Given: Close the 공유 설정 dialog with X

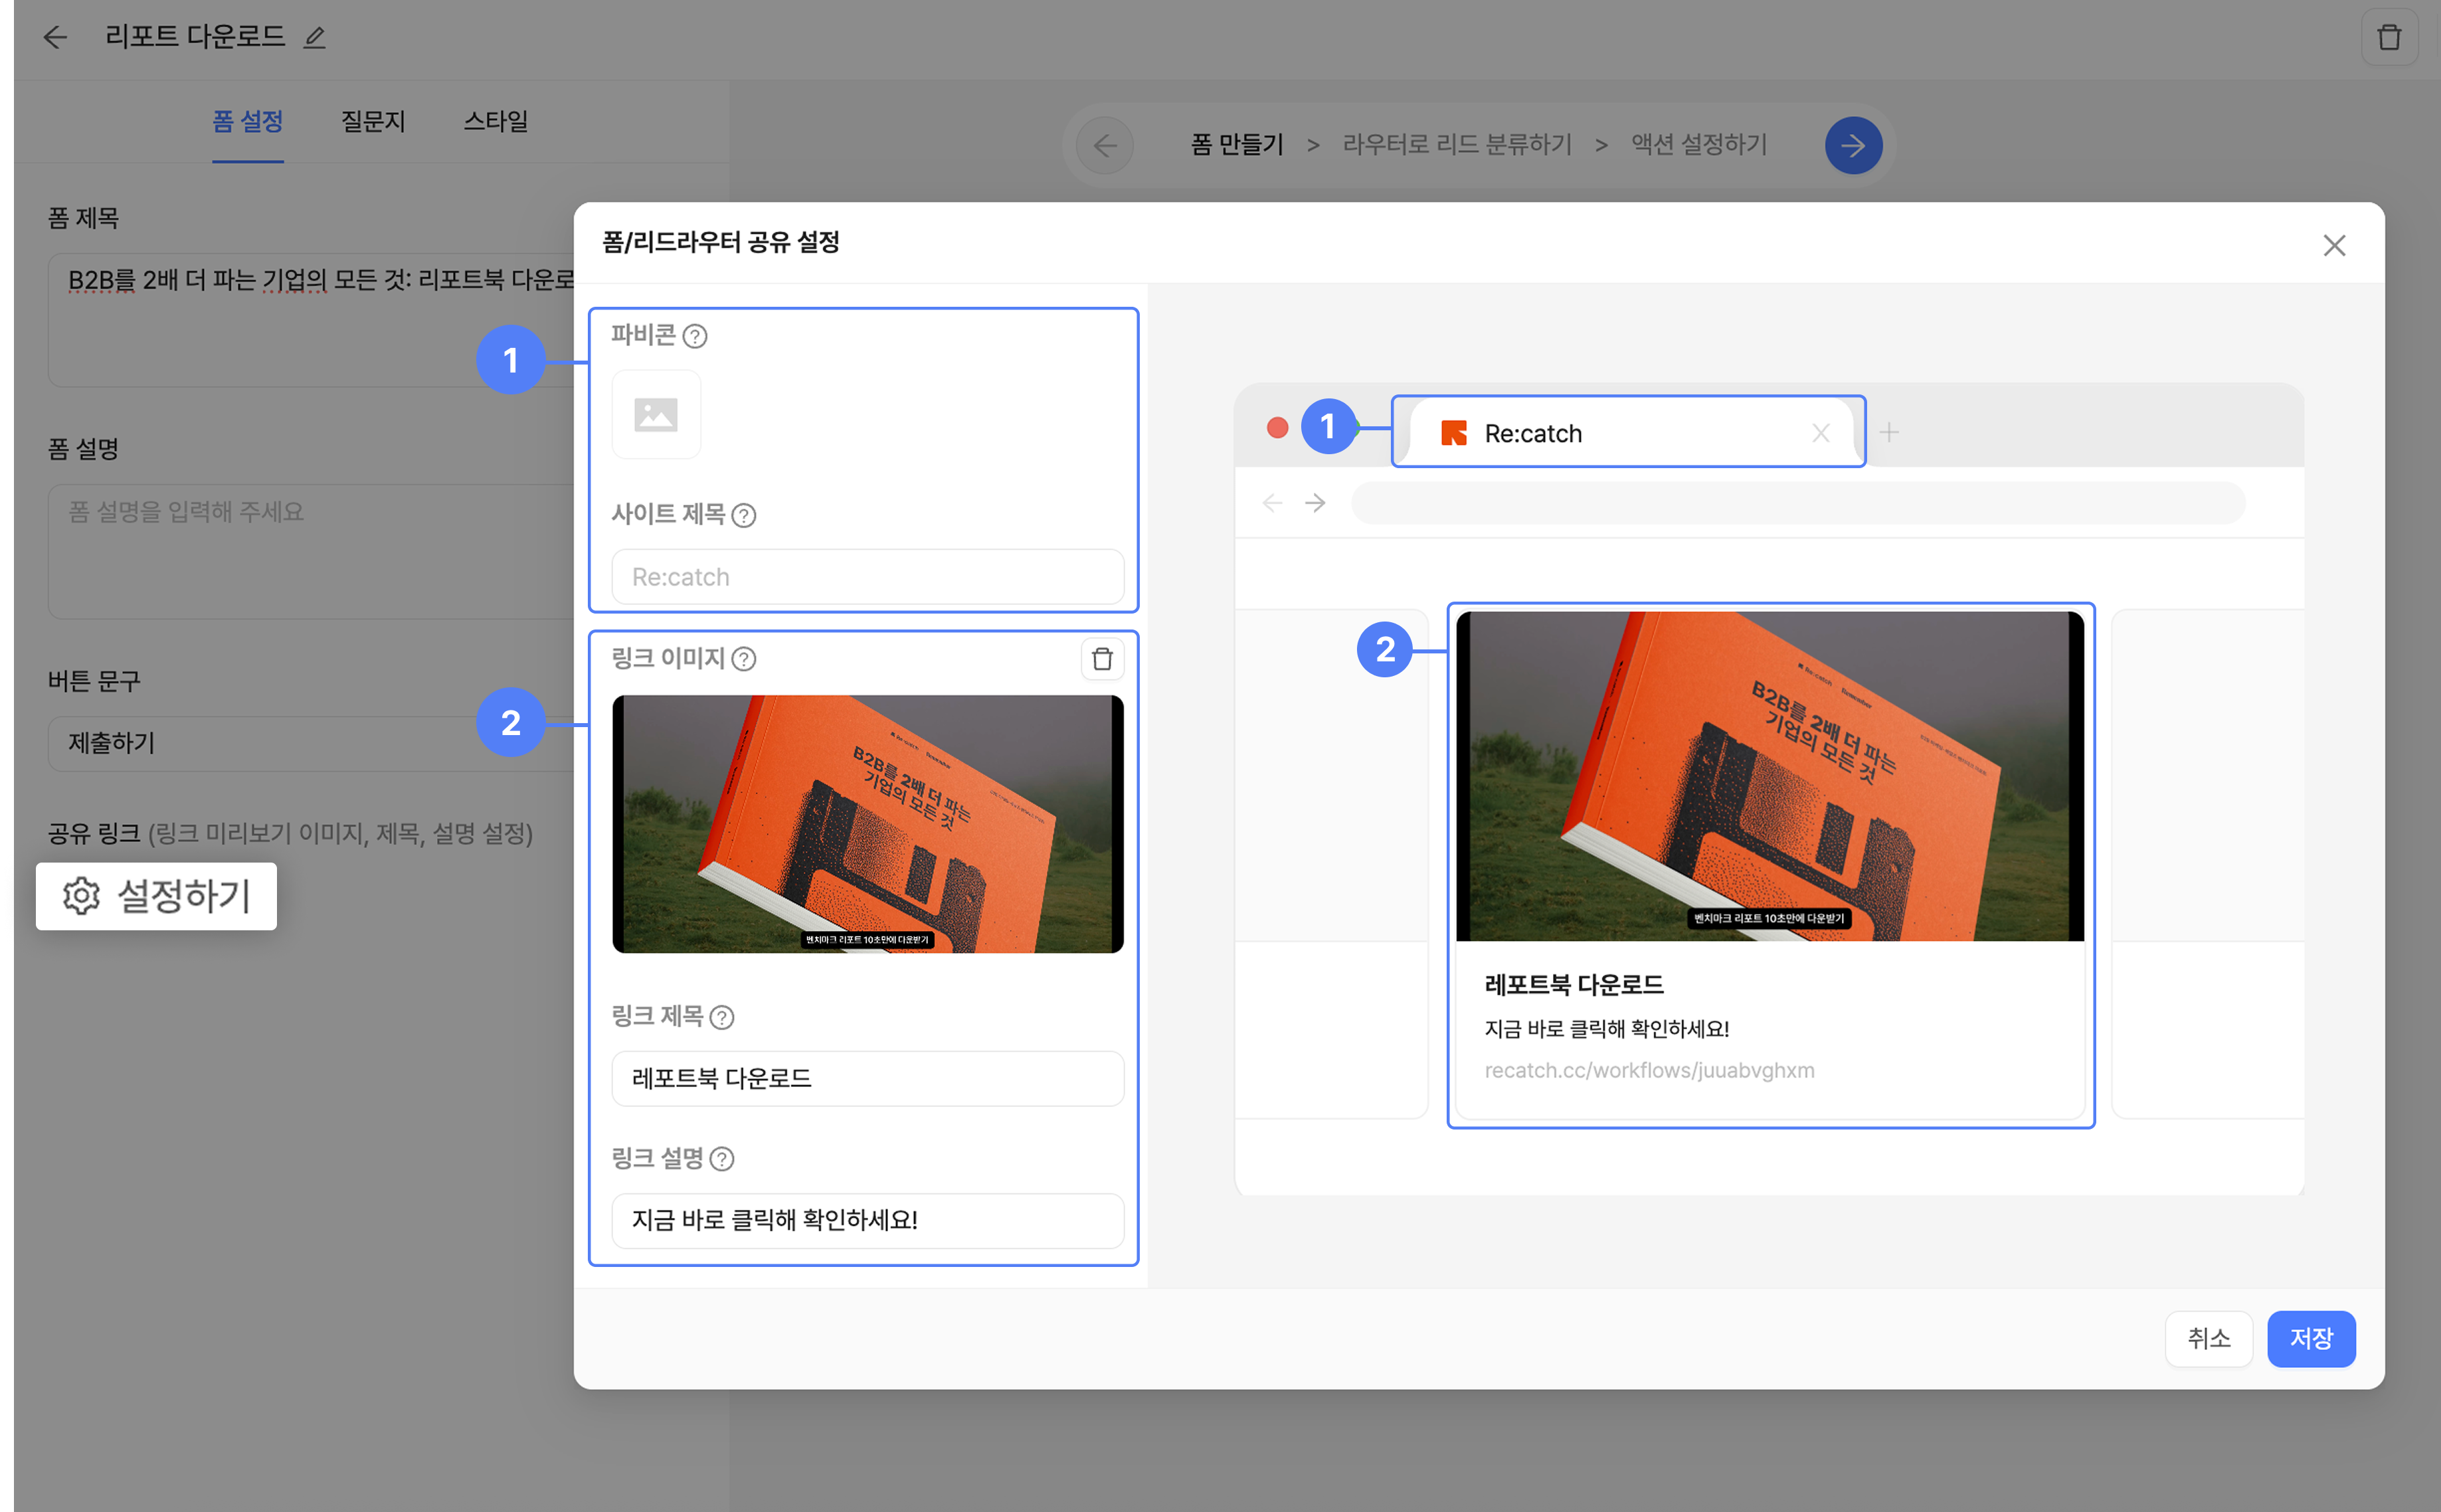Looking at the screenshot, I should (x=2334, y=245).
